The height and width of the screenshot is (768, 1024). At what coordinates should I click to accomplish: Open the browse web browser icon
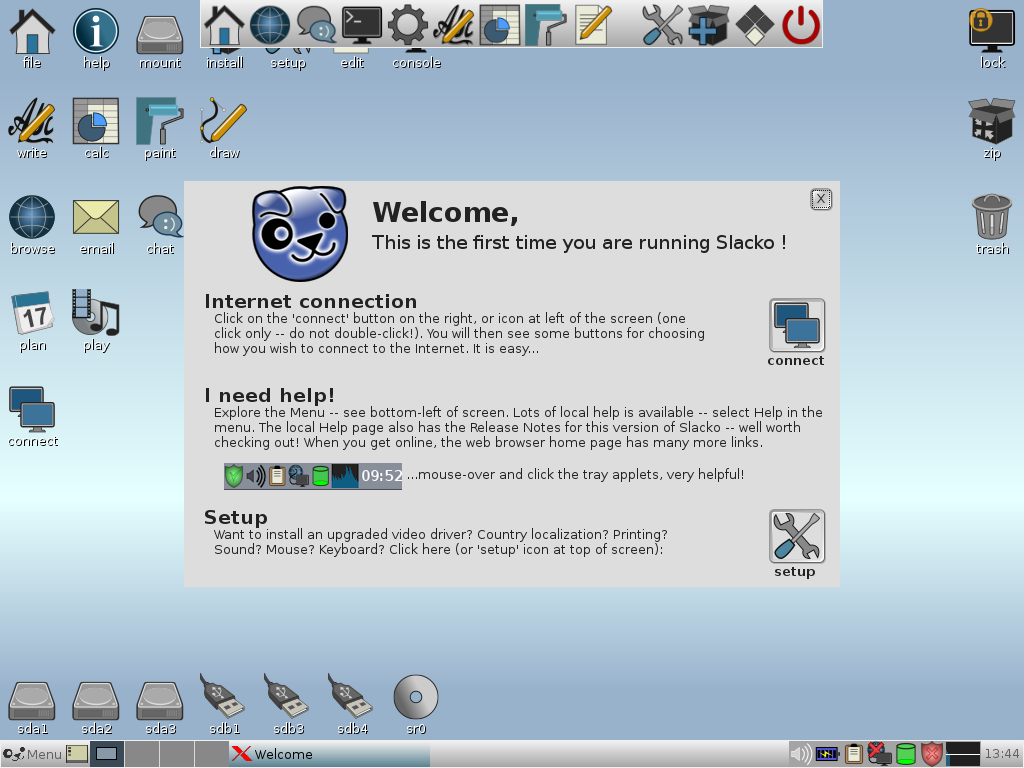point(32,225)
